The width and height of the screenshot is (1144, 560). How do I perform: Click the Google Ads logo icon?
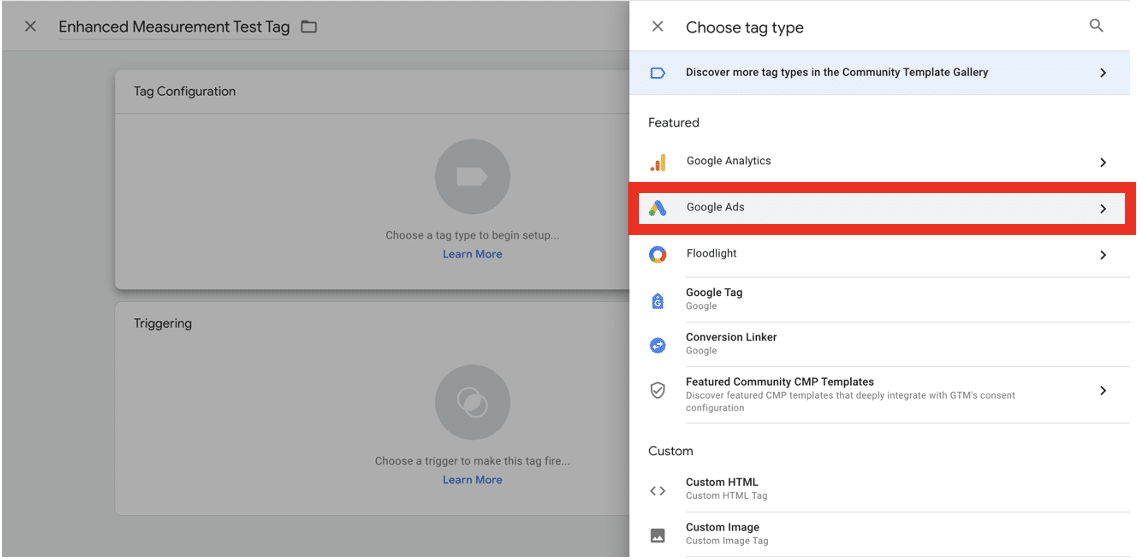coord(657,208)
